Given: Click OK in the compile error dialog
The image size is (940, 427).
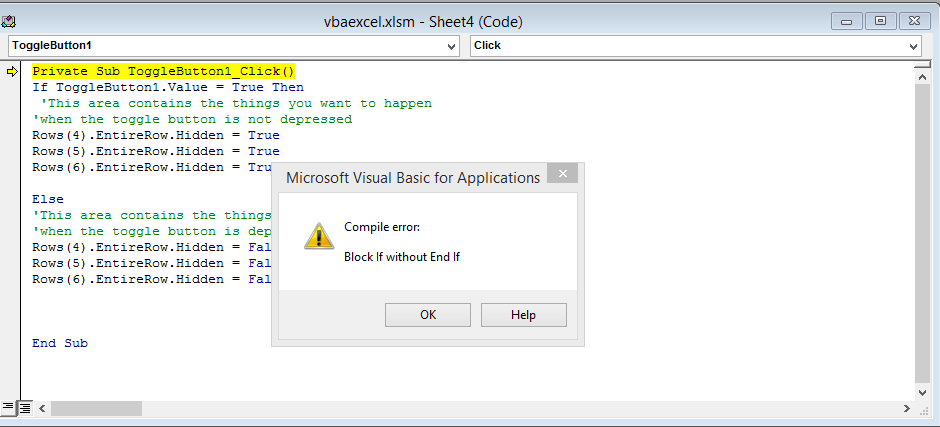Looking at the screenshot, I should tap(427, 315).
